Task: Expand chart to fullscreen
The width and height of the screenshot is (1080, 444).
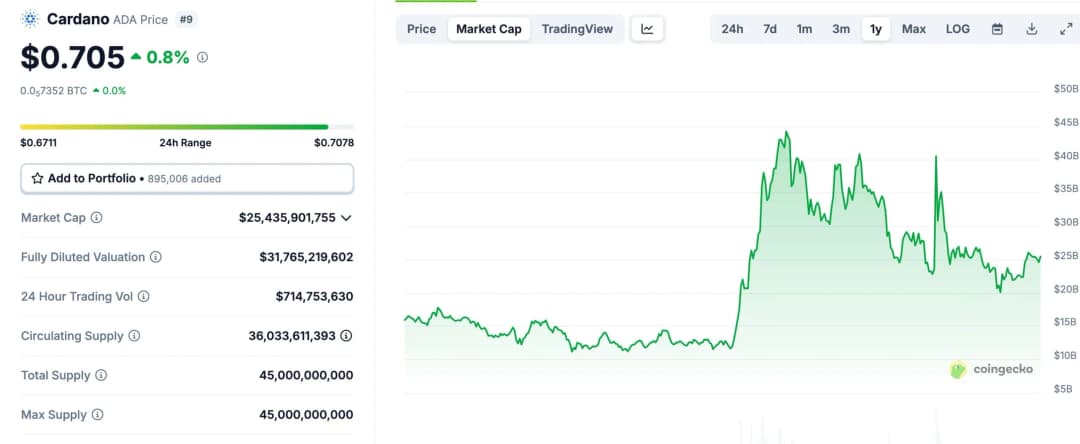Action: coord(1065,29)
